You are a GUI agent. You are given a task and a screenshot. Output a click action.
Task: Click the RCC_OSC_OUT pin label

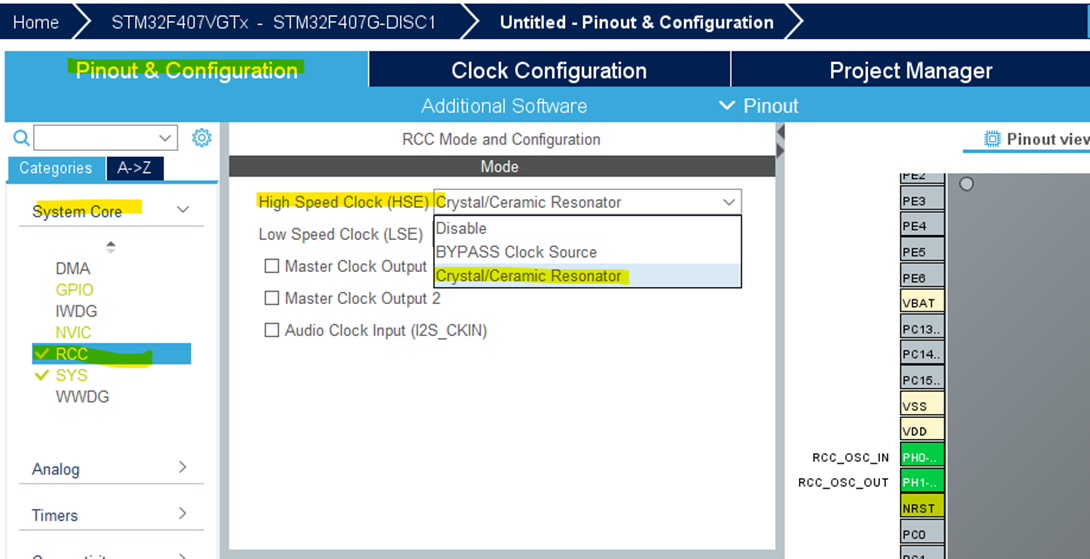[843, 483]
